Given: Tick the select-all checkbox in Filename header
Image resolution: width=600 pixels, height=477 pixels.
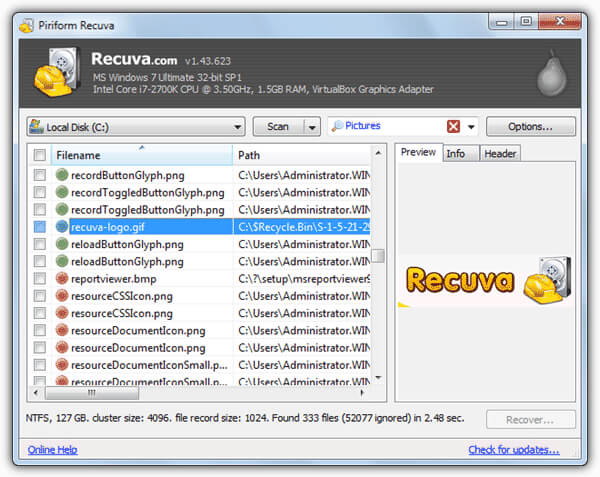Looking at the screenshot, I should tap(39, 155).
